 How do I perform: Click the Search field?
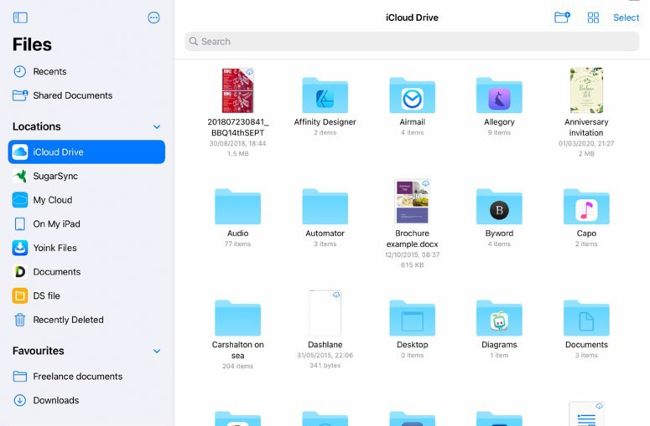click(x=411, y=42)
